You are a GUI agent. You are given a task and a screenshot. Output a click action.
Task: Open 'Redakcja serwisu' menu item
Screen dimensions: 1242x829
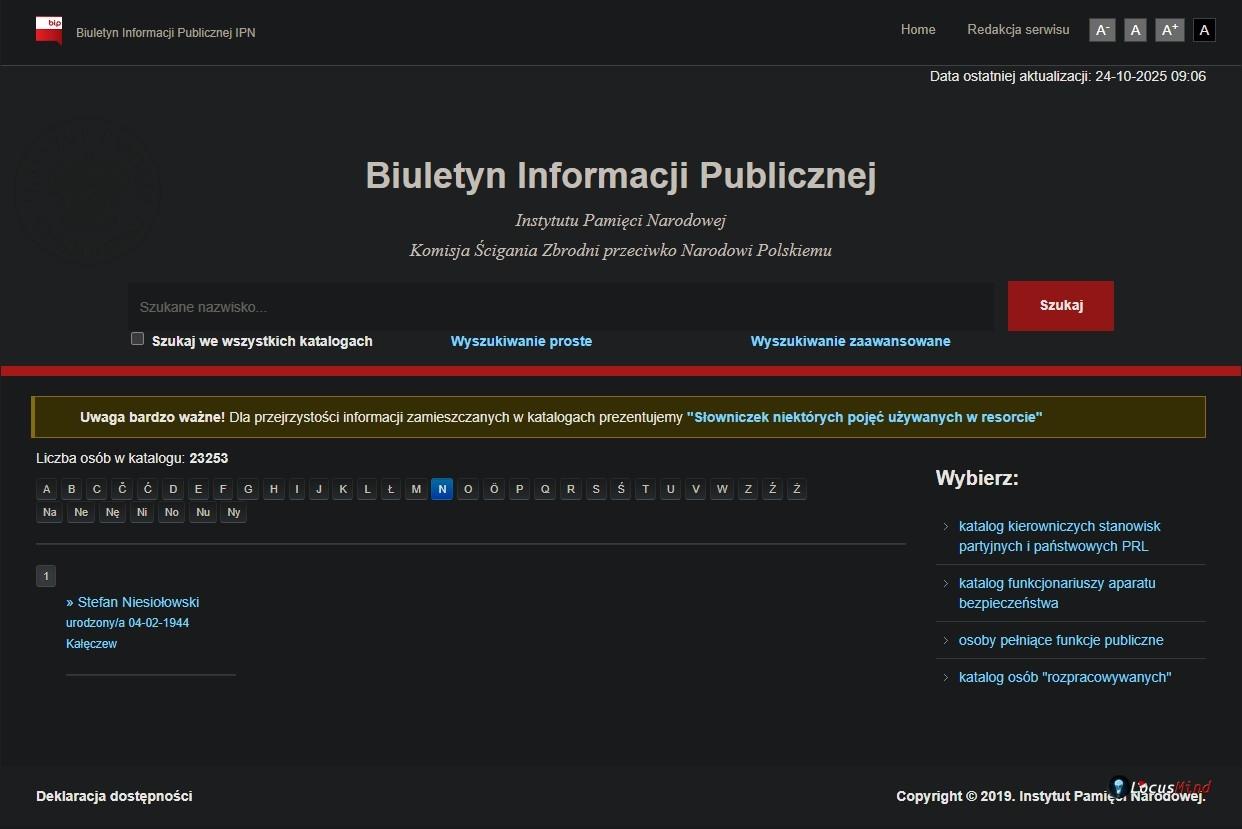(x=1018, y=30)
